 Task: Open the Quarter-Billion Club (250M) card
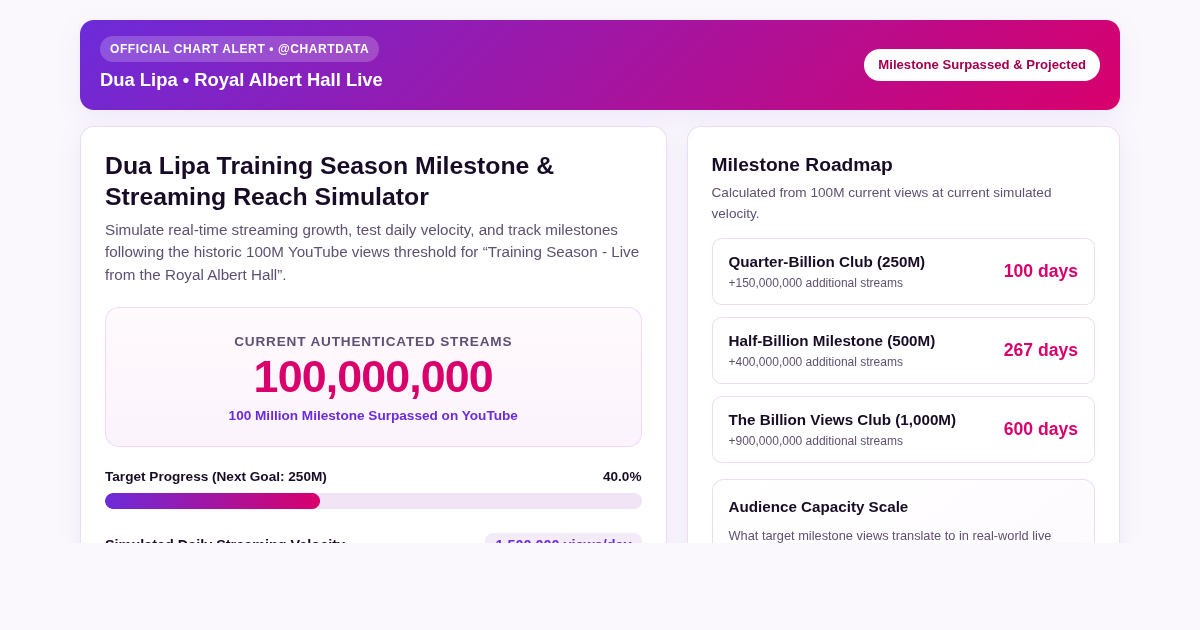[x=903, y=271]
